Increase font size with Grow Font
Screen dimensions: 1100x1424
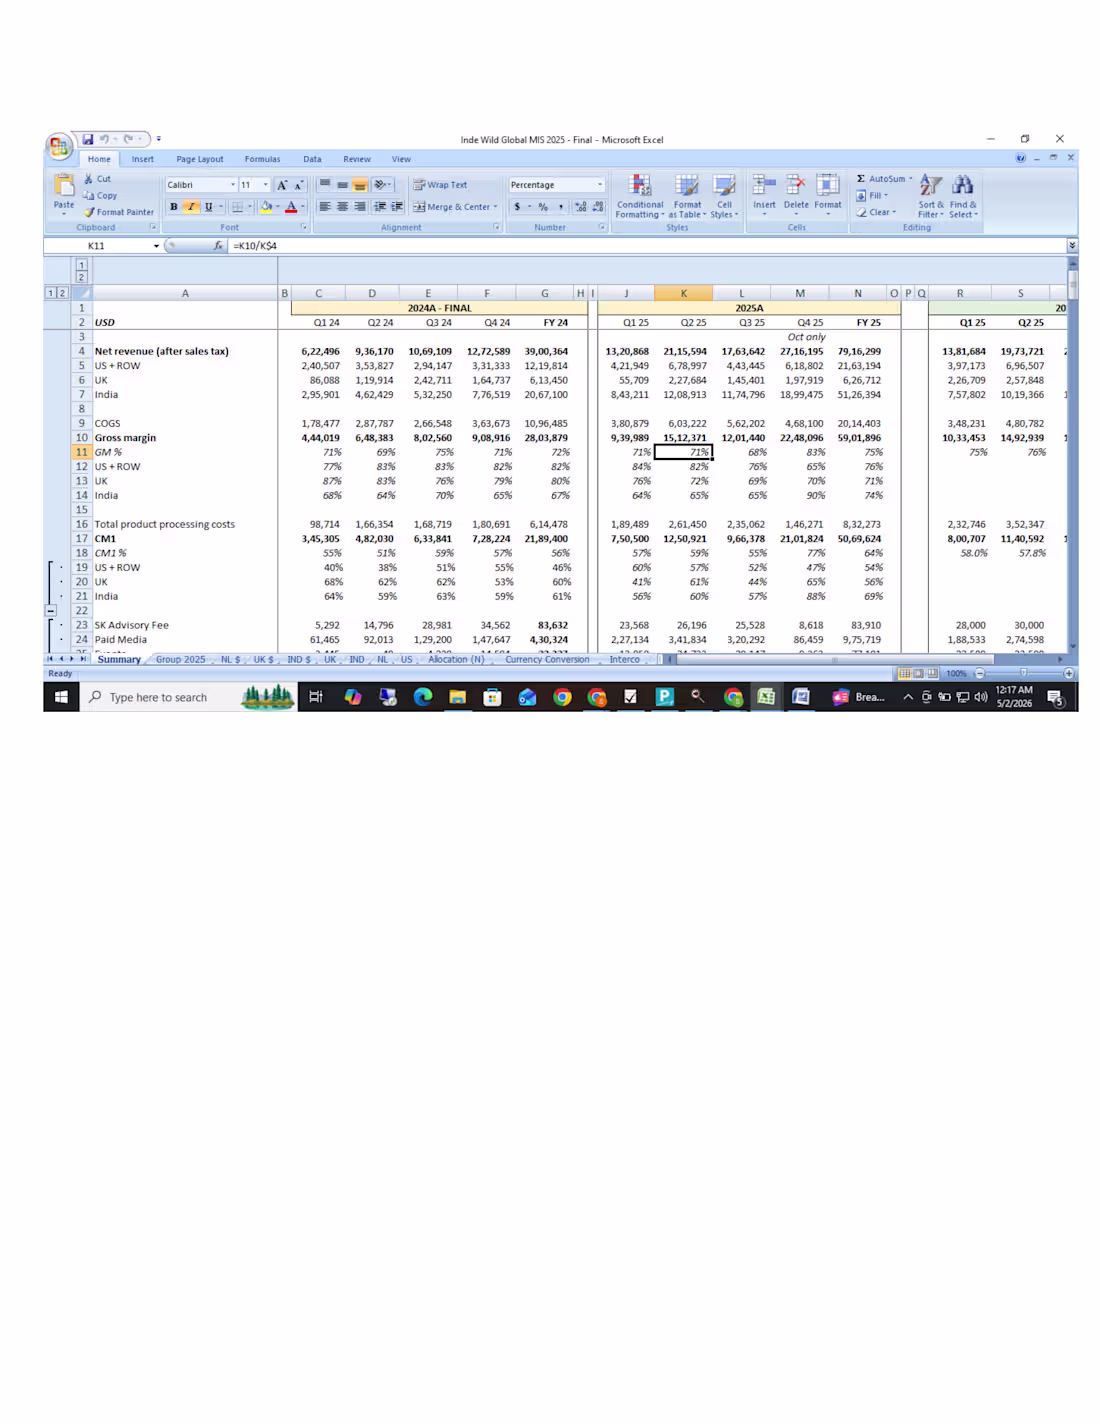tap(282, 185)
